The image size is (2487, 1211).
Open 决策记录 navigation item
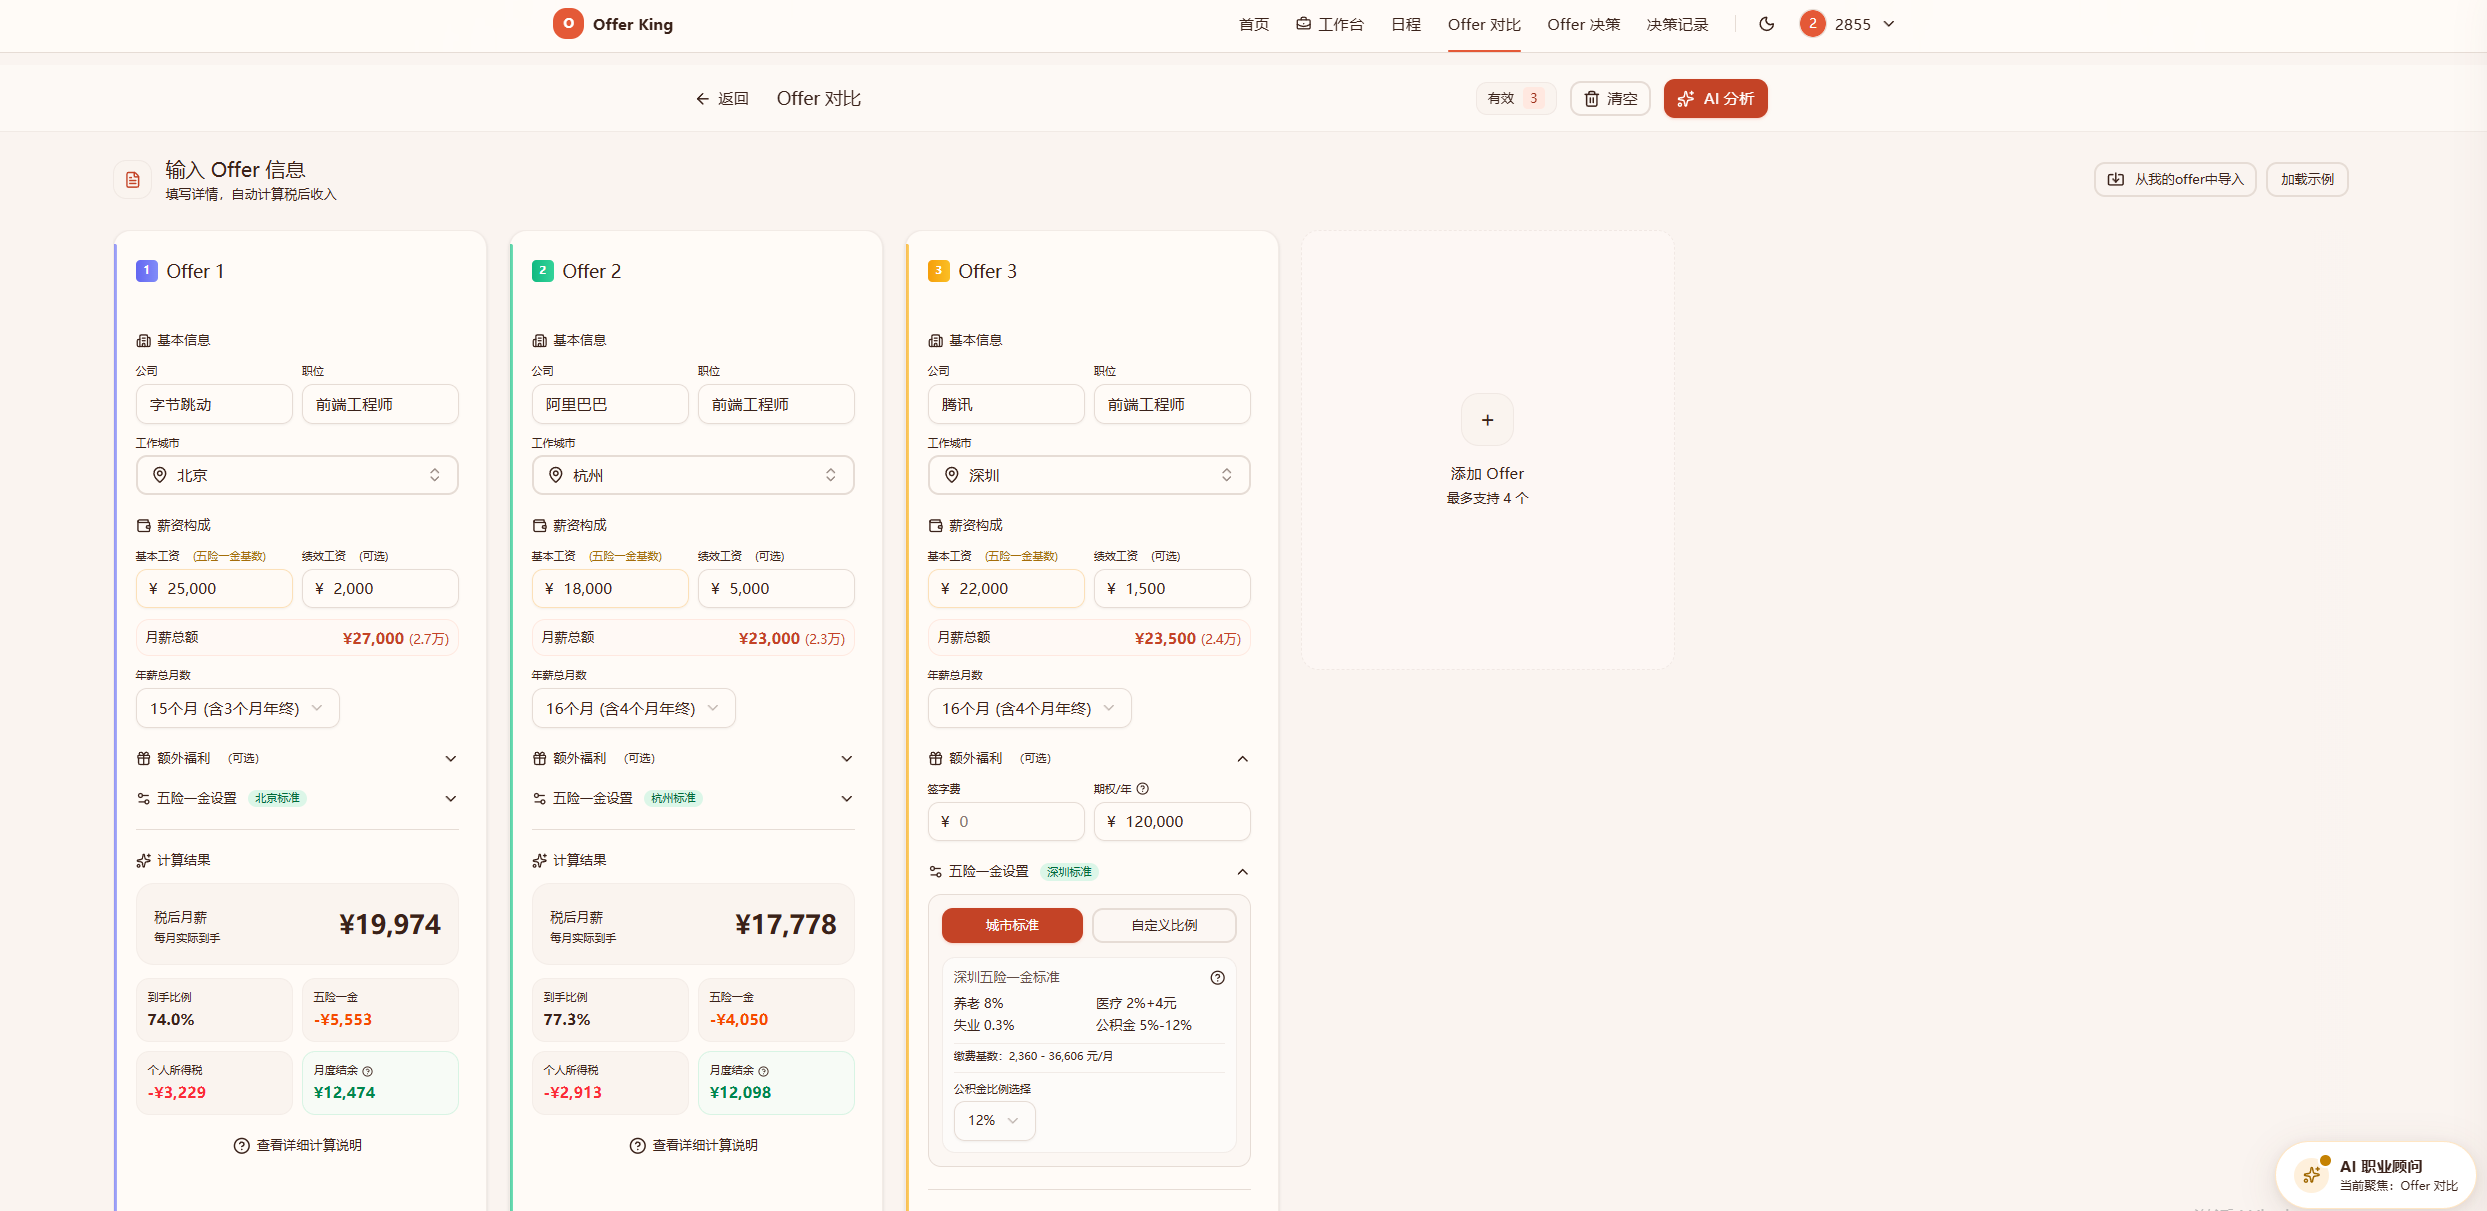[x=1678, y=24]
